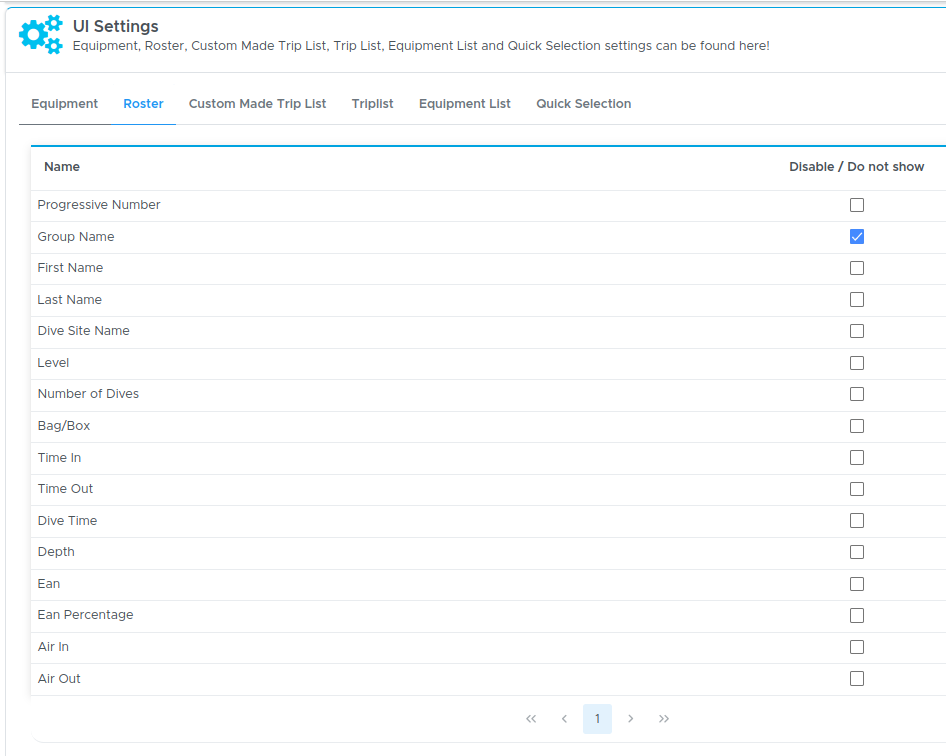
Task: Tick the First Name checkbox
Action: pyautogui.click(x=857, y=268)
